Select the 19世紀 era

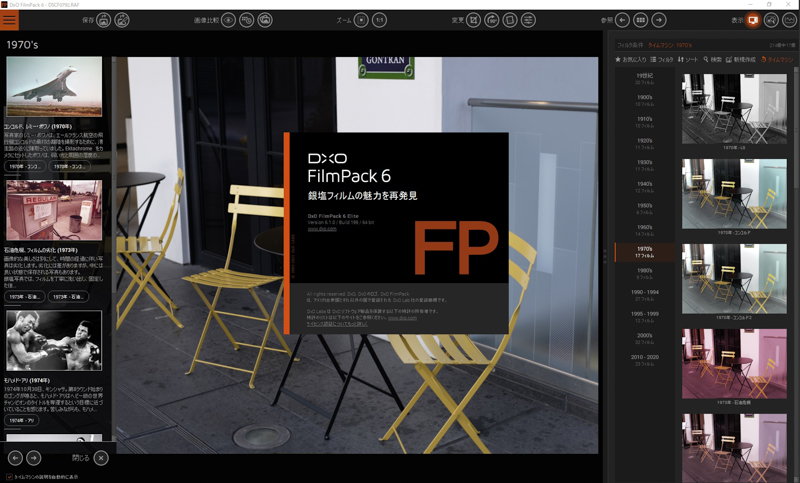tap(645, 79)
